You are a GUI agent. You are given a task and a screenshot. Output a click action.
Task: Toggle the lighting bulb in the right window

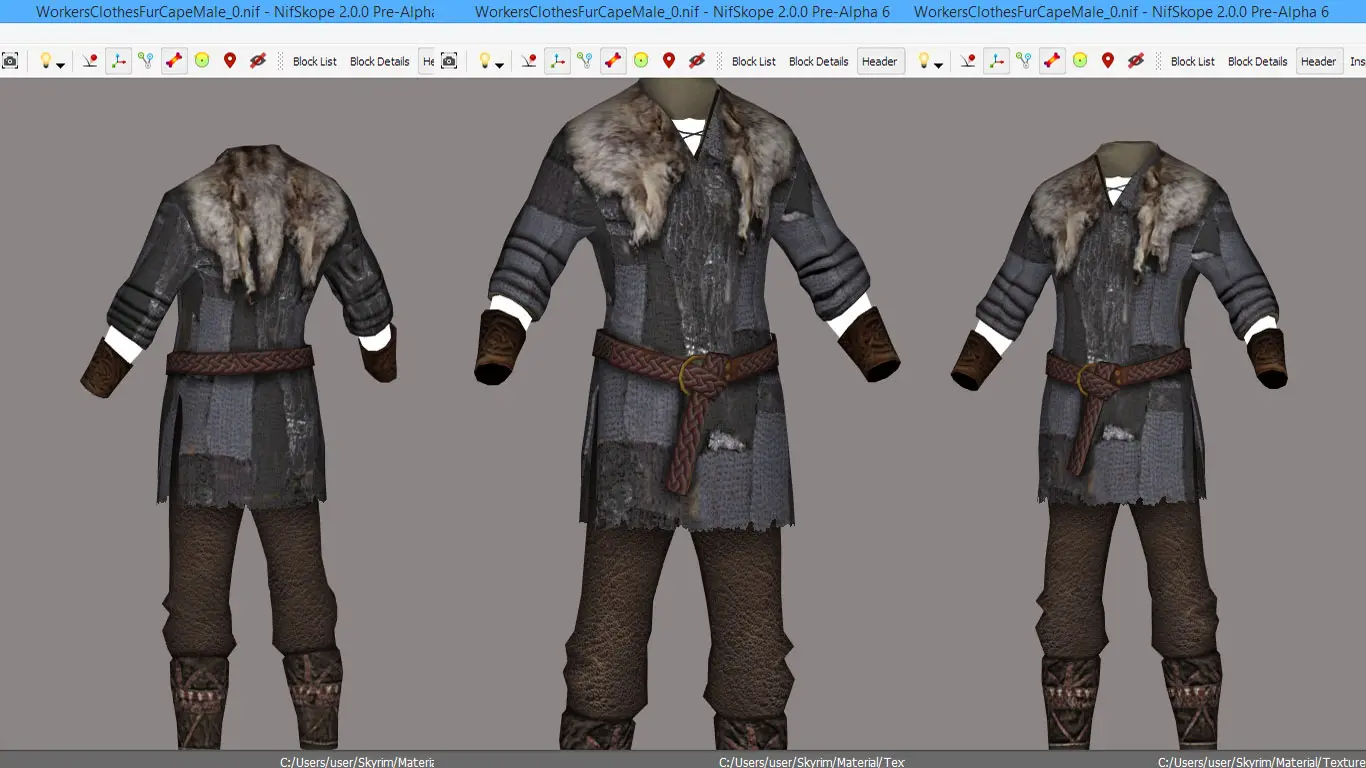tap(923, 61)
